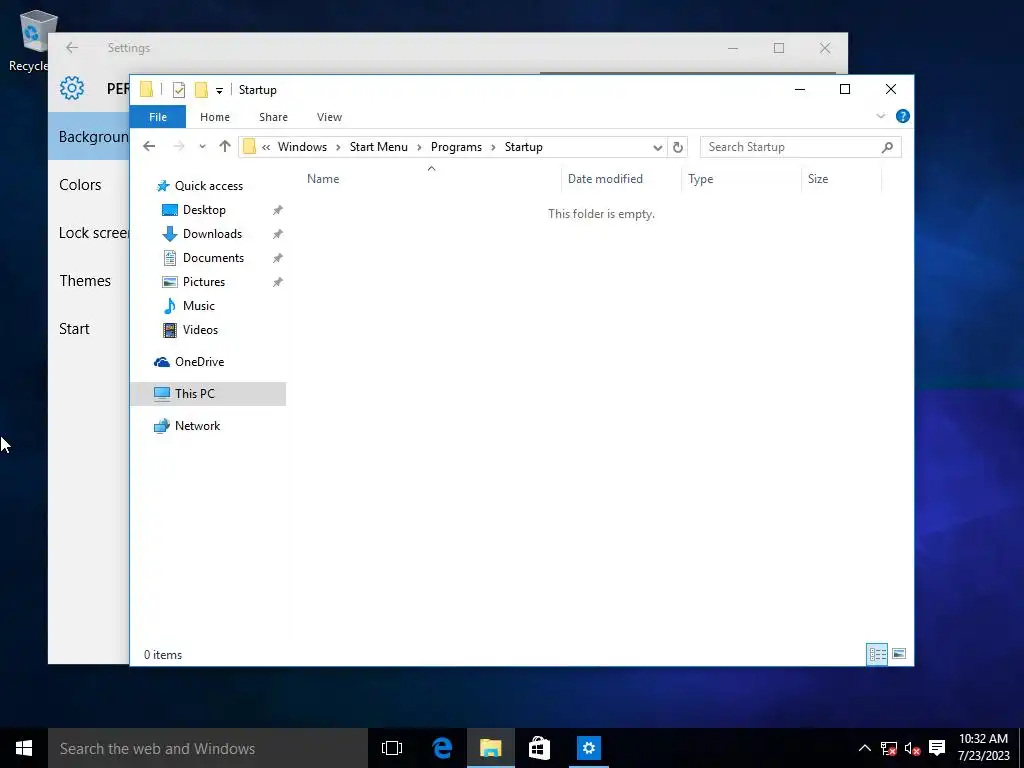Sort by Type column header
This screenshot has width=1024, height=768.
click(x=700, y=179)
